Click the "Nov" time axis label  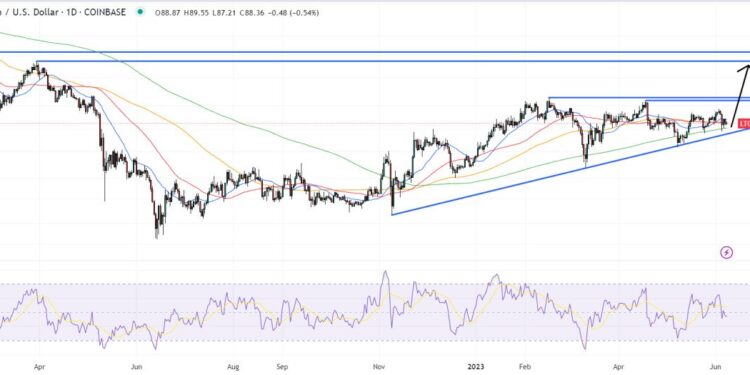[x=379, y=366]
